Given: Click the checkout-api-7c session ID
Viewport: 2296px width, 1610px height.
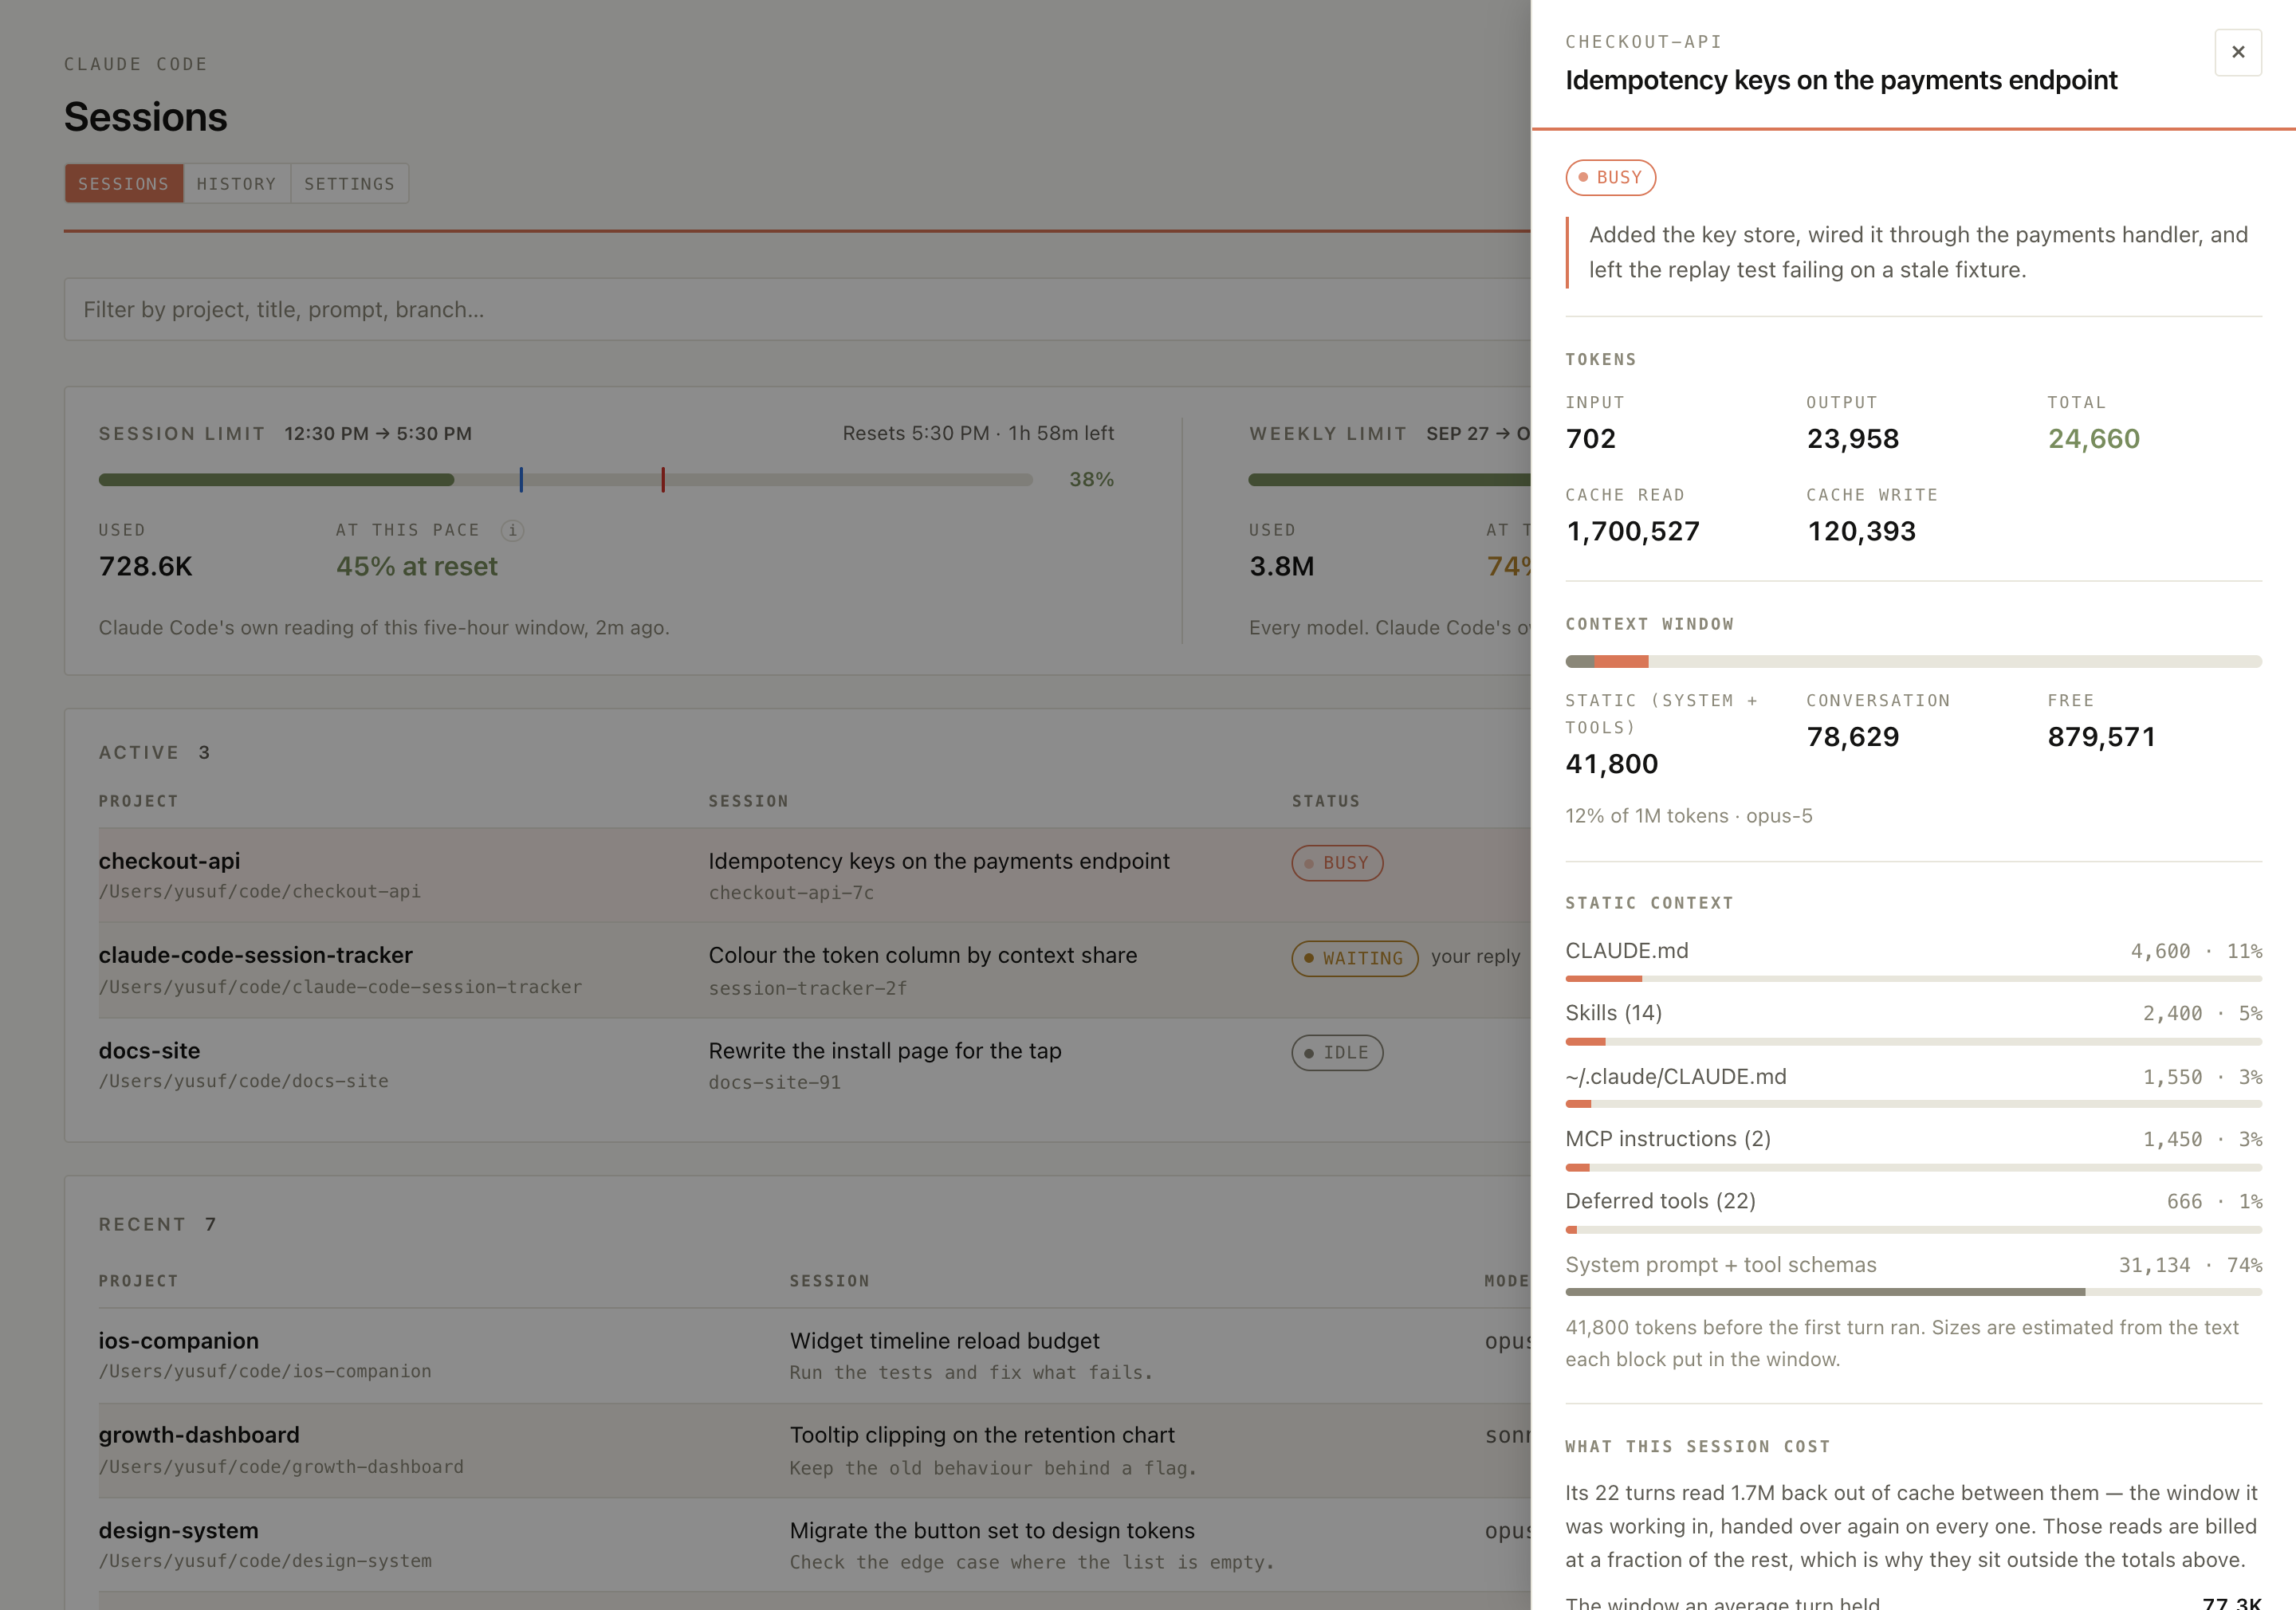Looking at the screenshot, I should [791, 893].
